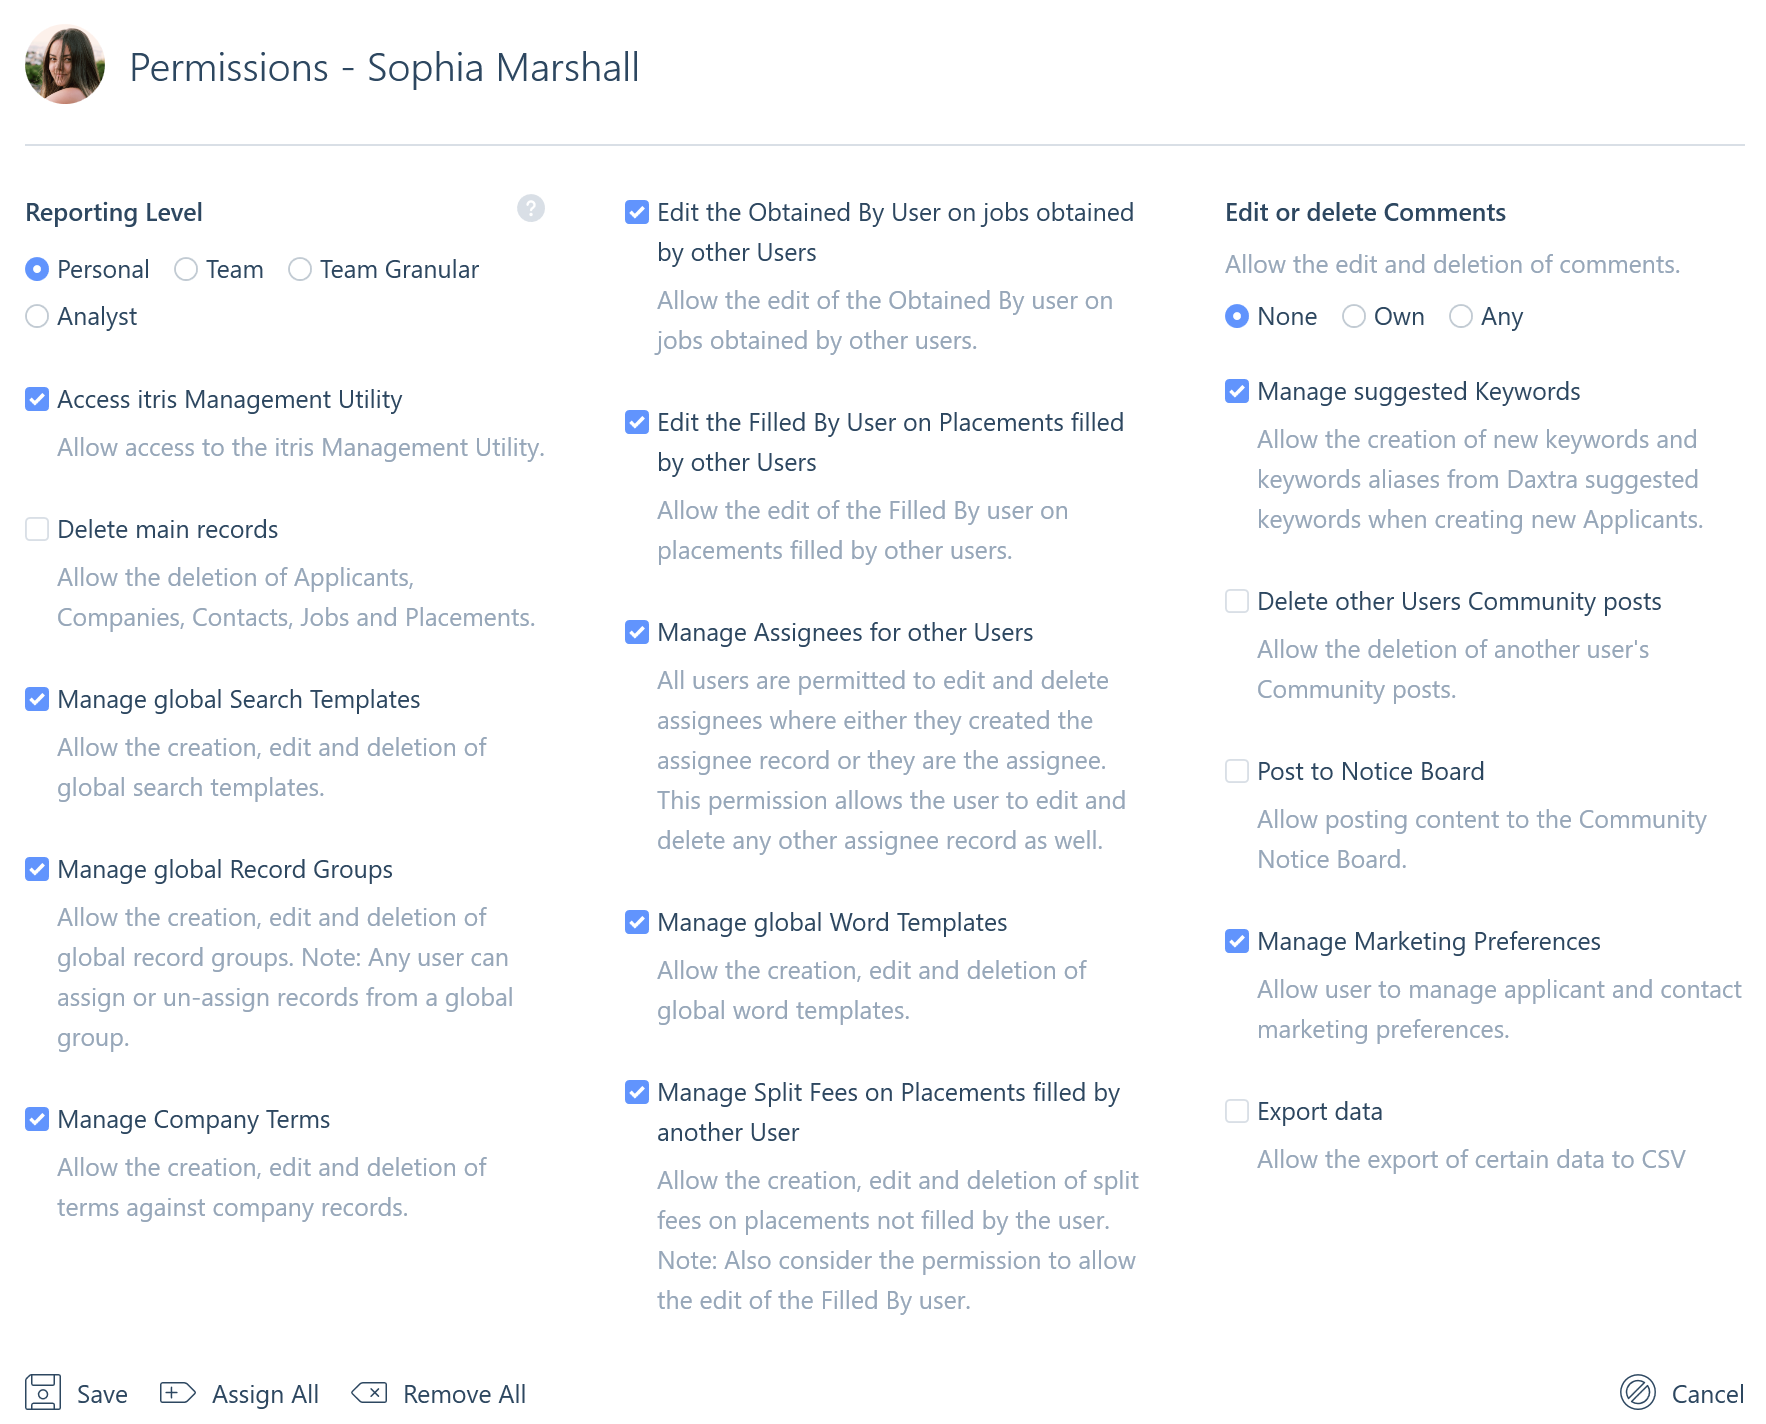The width and height of the screenshot is (1766, 1424).
Task: Uncheck Manage Assignees for other Users
Action: click(637, 632)
